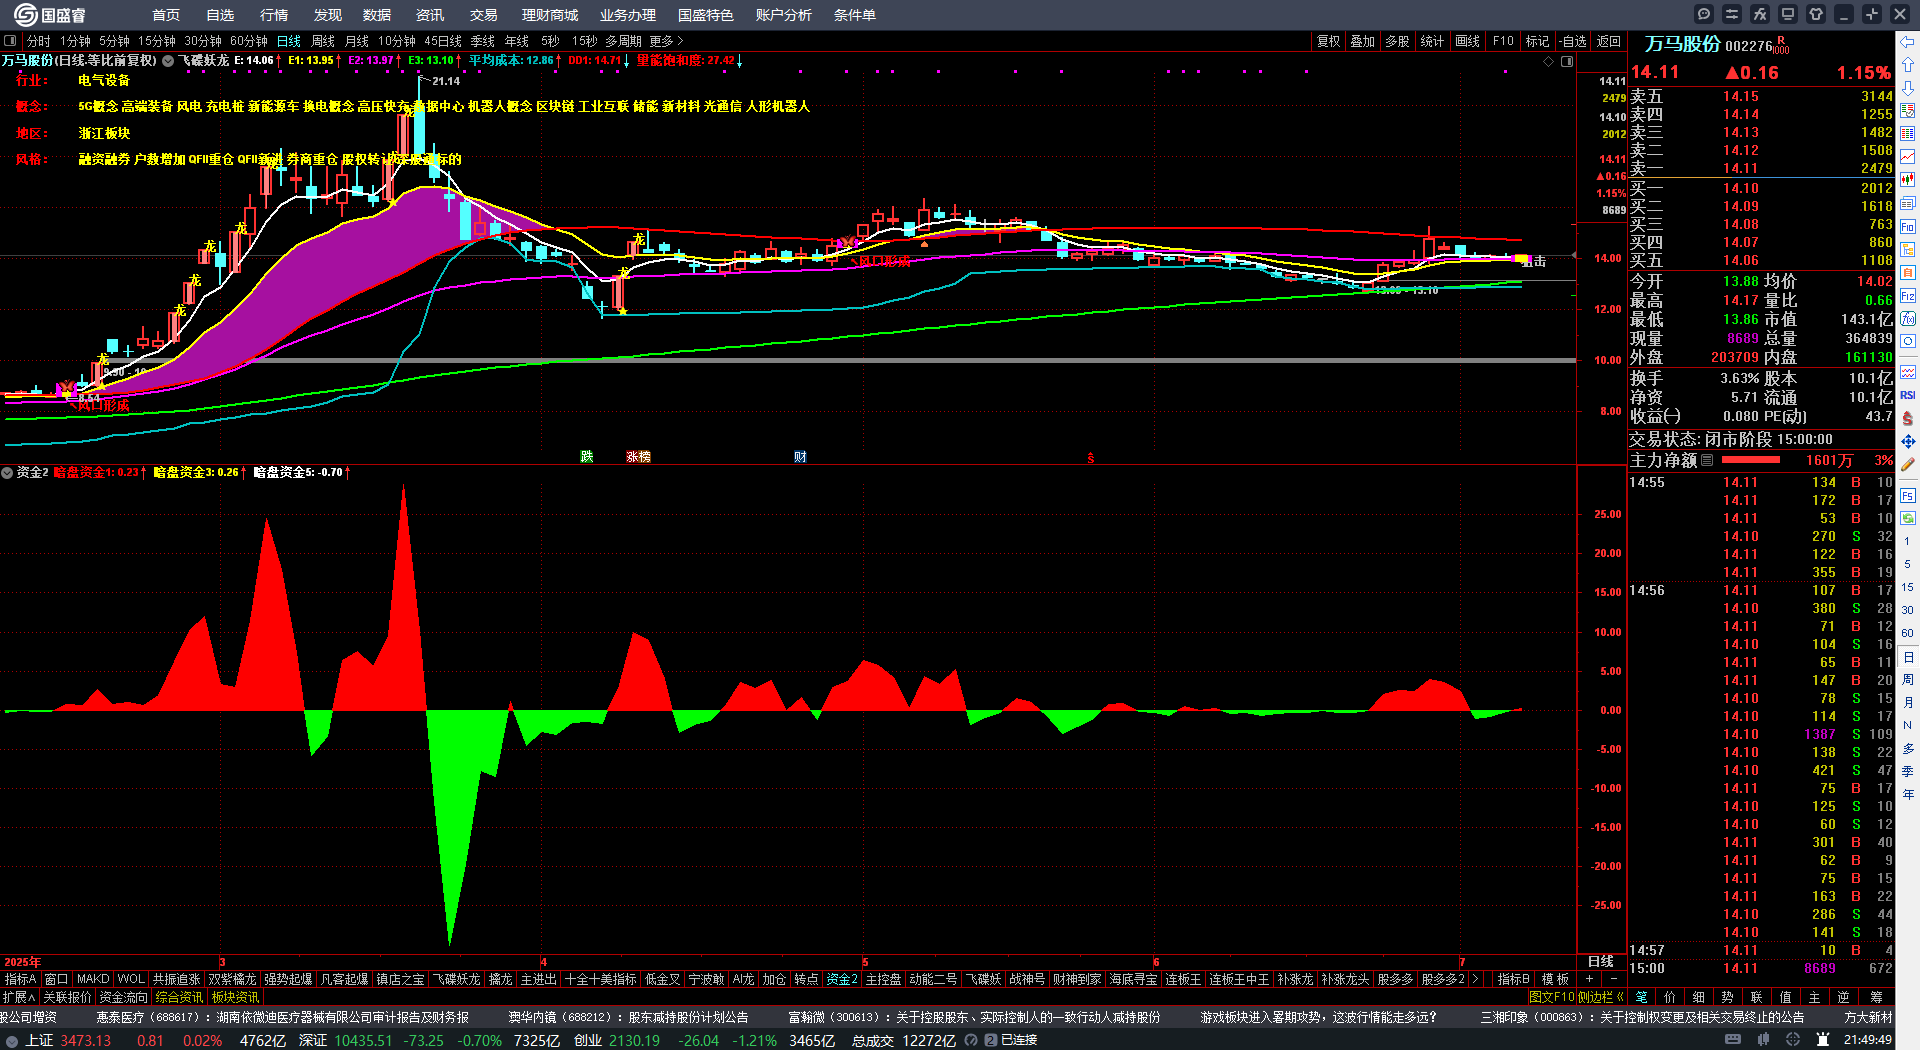Open the 指标B dropdown
Screen dimensions: 1920x1050
point(1513,979)
